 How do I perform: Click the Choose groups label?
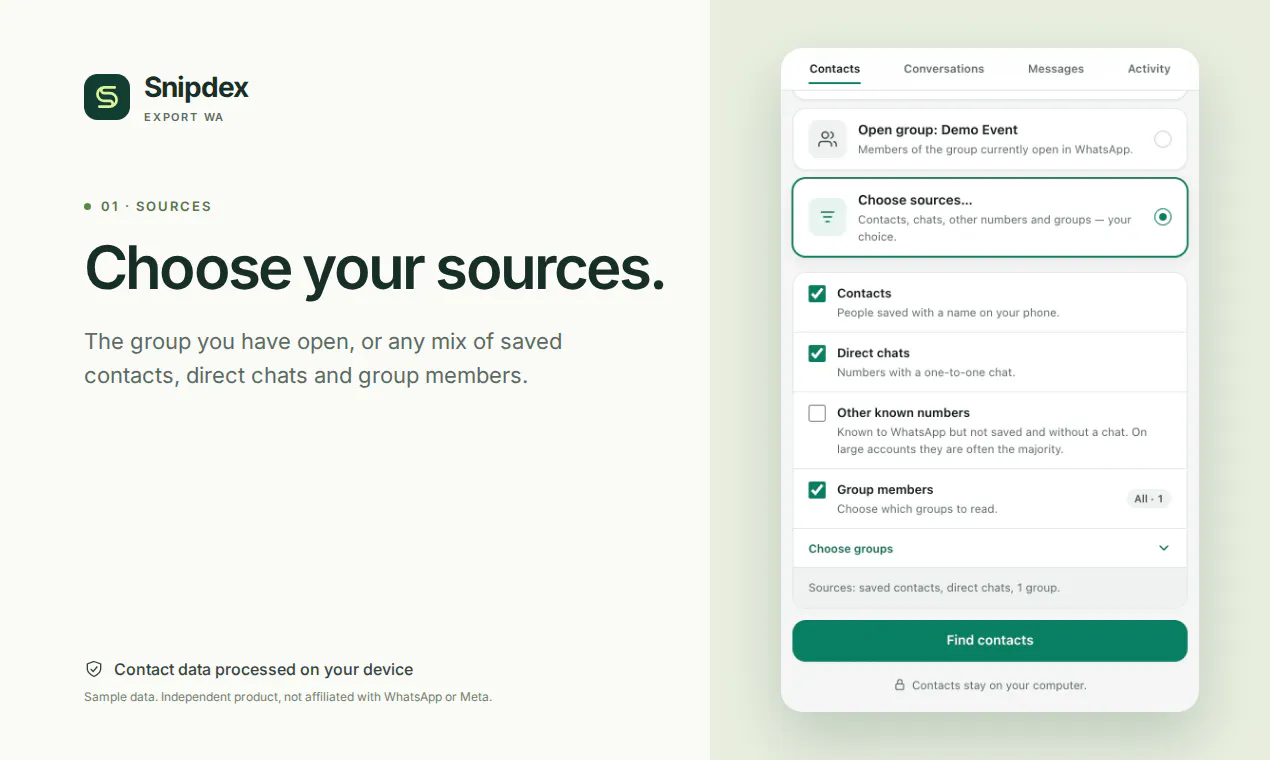click(x=851, y=549)
